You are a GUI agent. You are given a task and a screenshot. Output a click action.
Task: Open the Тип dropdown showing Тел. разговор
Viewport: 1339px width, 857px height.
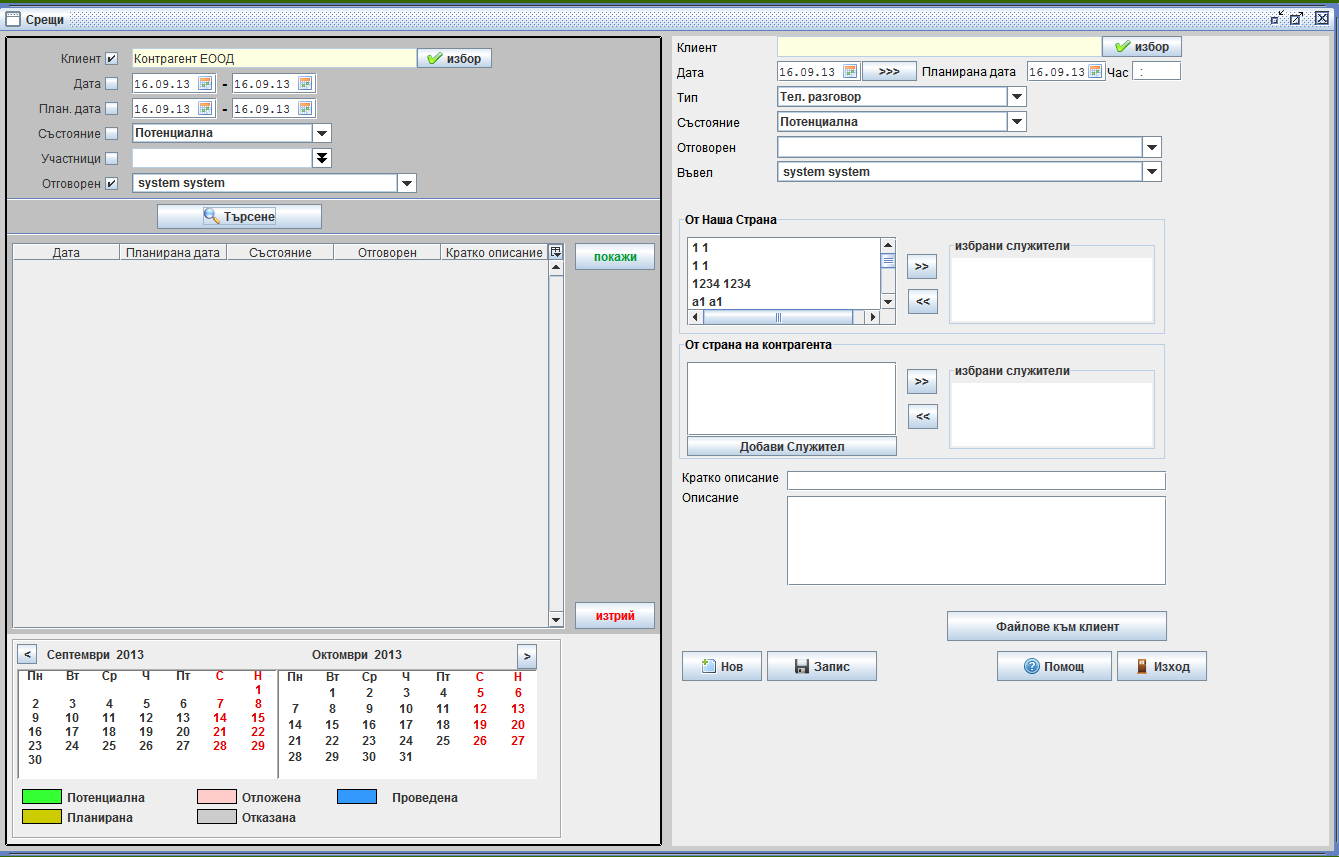(x=1017, y=97)
